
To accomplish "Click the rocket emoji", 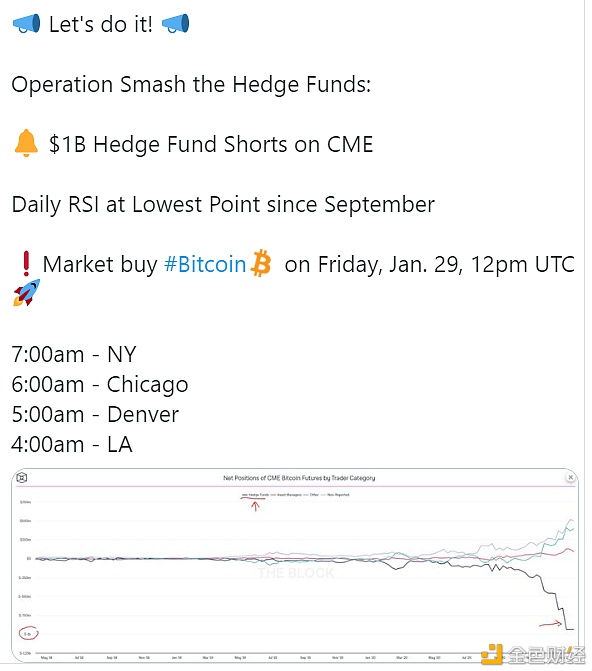I will pyautogui.click(x=27, y=293).
